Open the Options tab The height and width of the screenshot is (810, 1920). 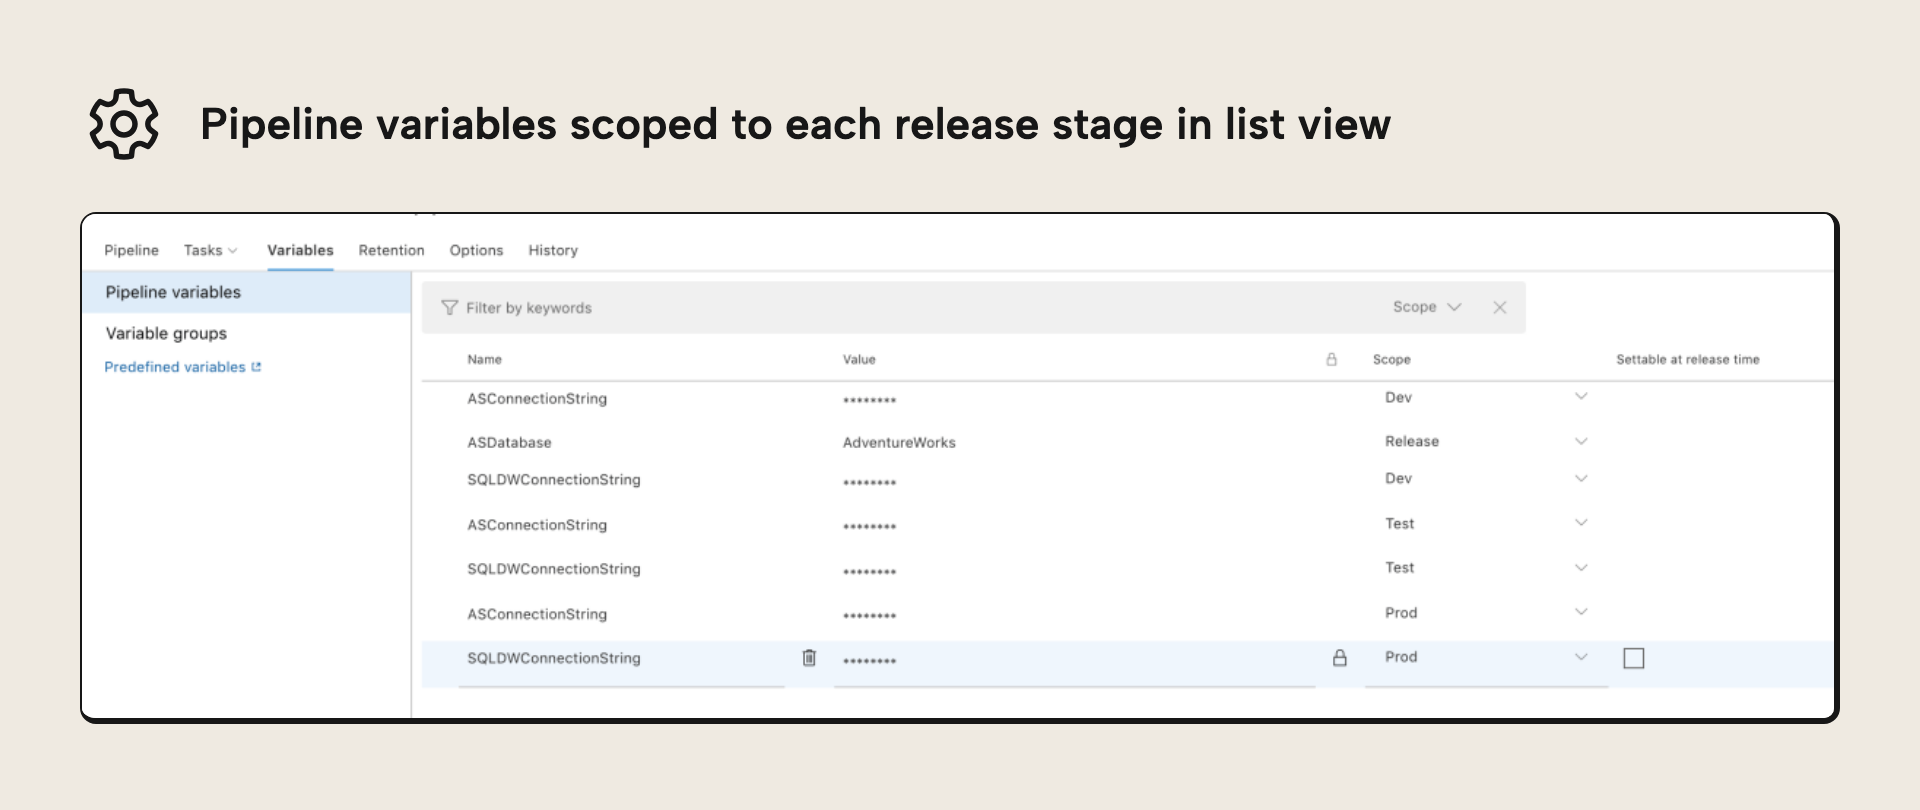[476, 250]
